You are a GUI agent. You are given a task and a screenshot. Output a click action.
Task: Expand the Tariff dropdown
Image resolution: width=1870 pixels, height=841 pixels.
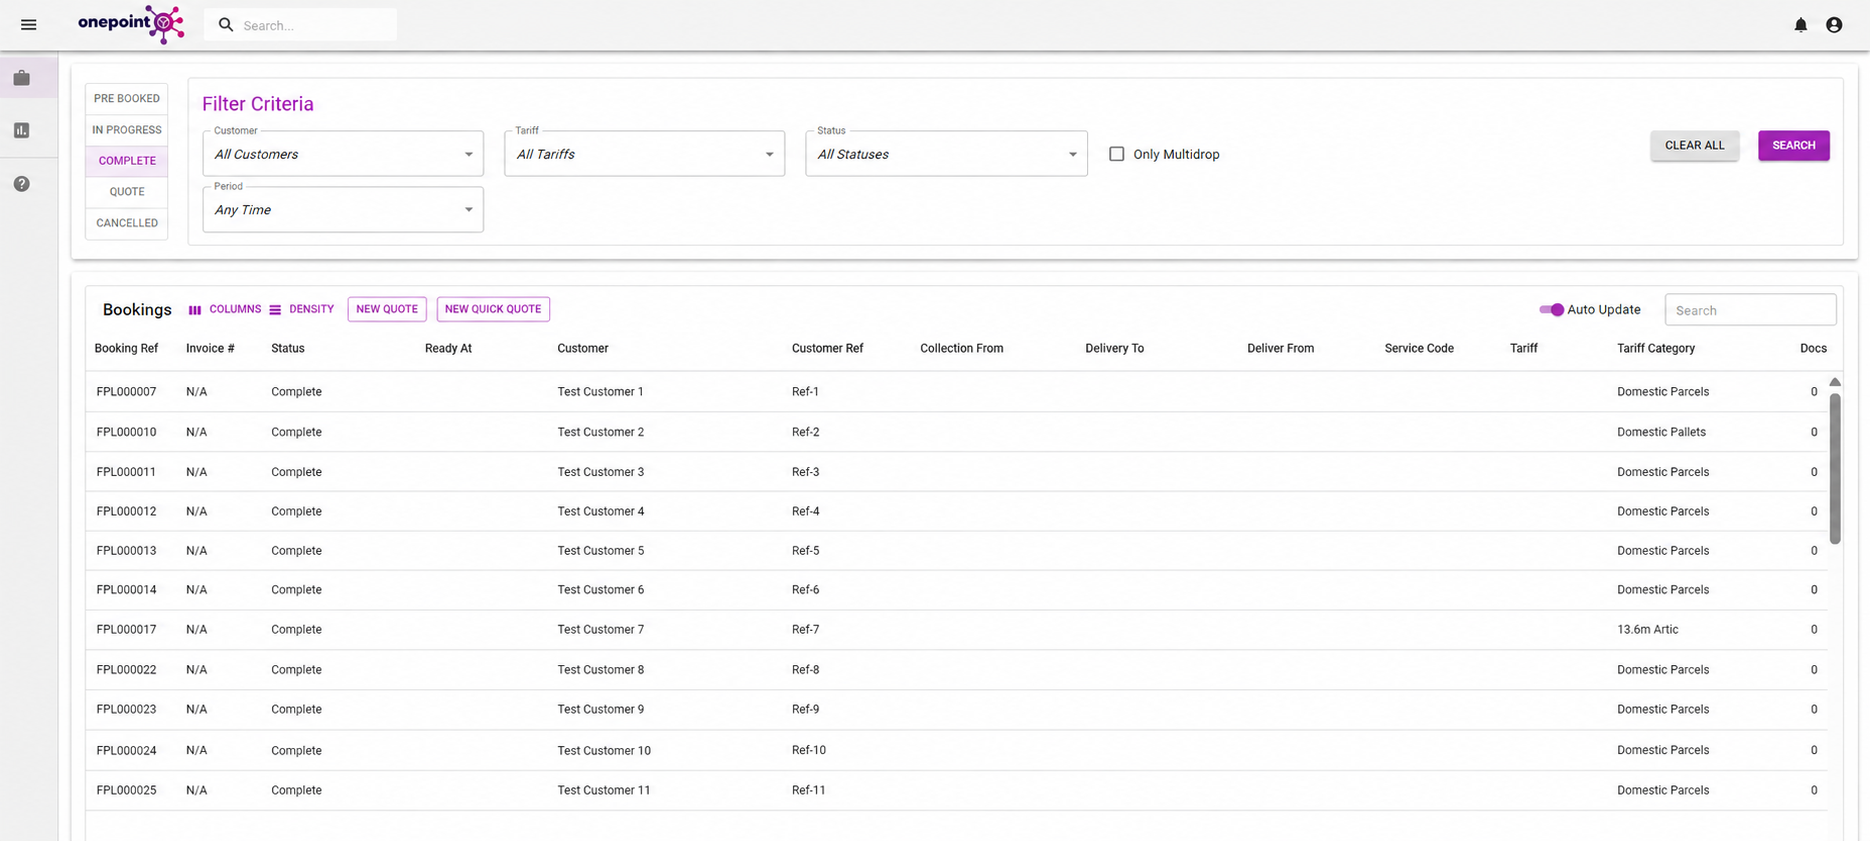coord(644,154)
